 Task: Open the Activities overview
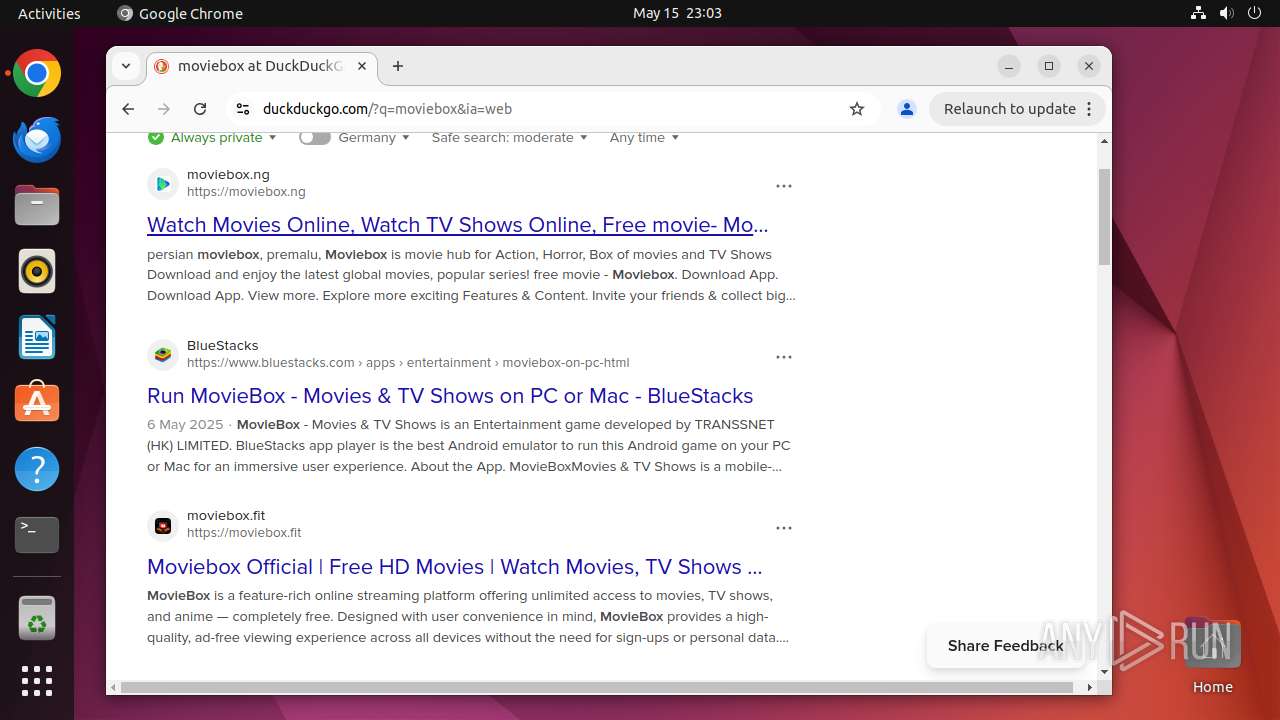point(49,13)
